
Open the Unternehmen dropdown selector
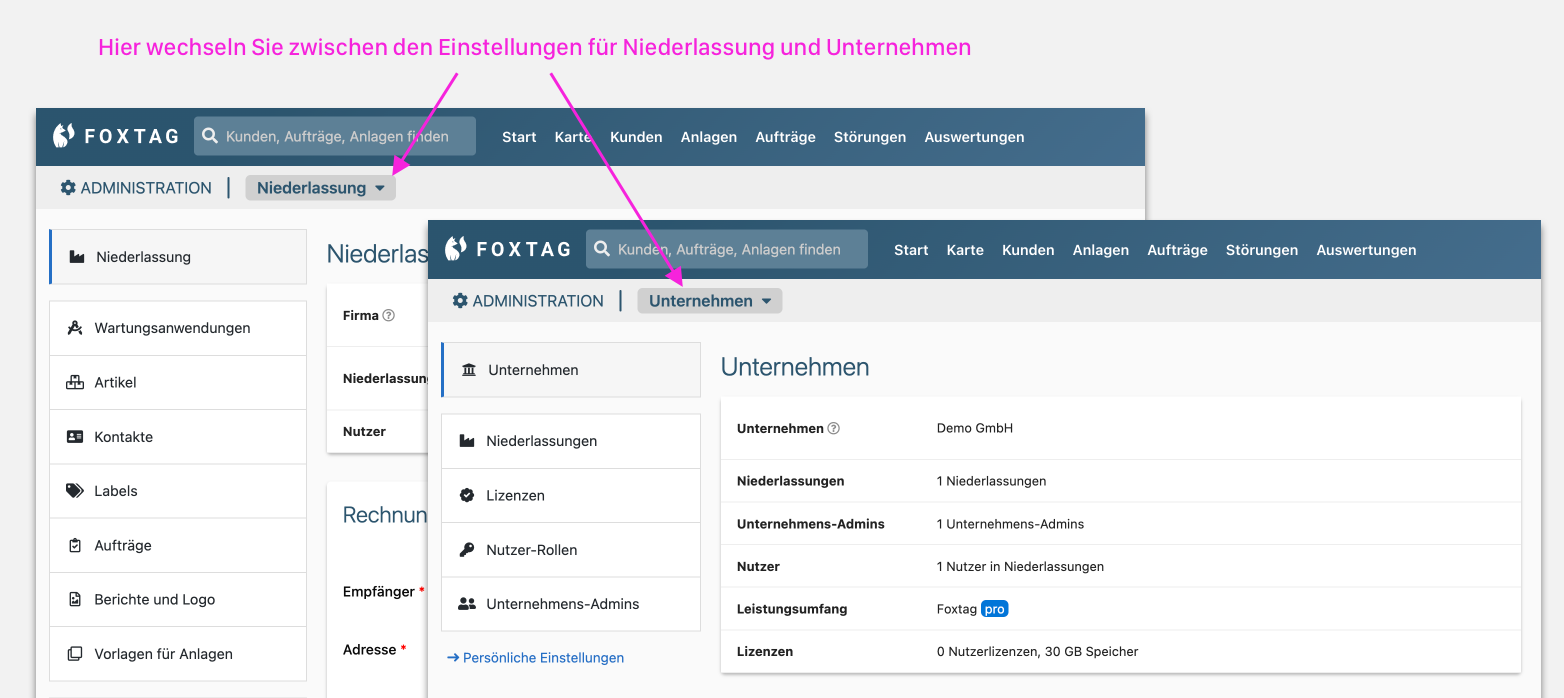(x=710, y=301)
